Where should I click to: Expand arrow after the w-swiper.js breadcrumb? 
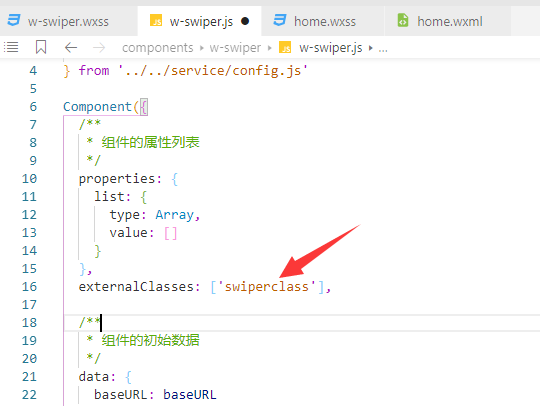point(371,48)
